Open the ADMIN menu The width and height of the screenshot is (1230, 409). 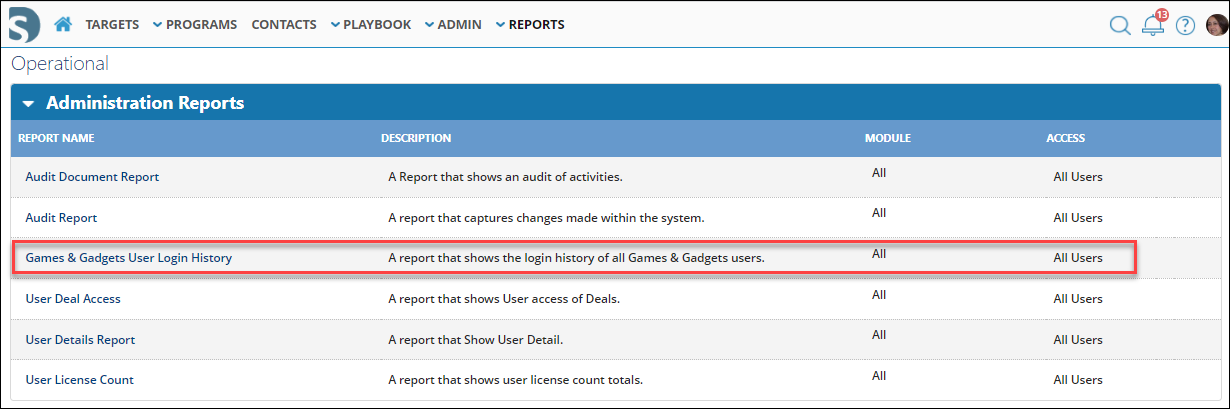(459, 24)
